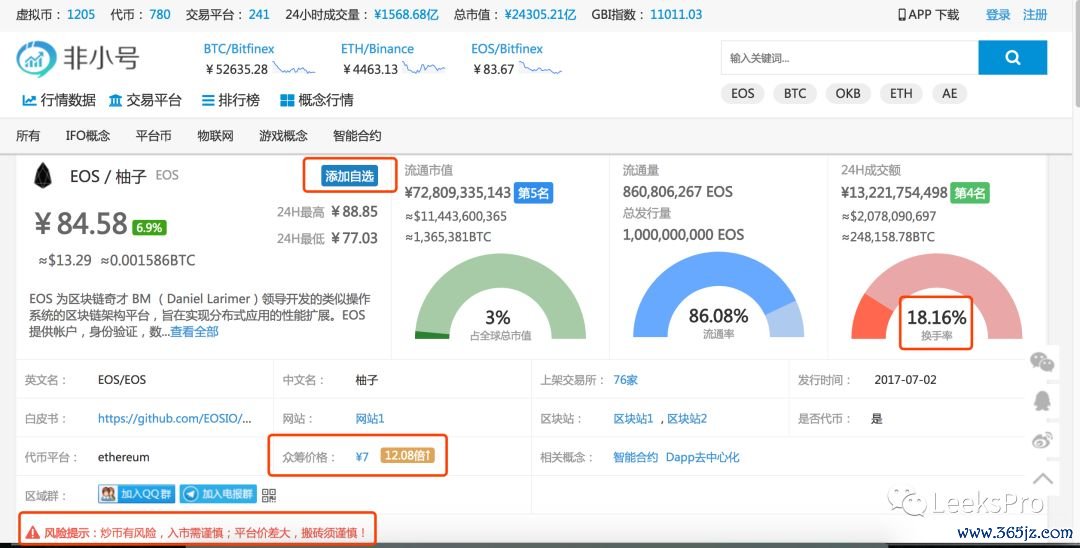Screen dimensions: 1080x548
Task: Click into the keyword search field
Action: pyautogui.click(x=849, y=58)
